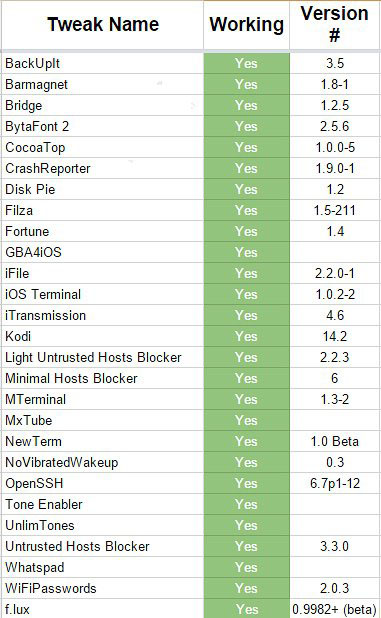Select the Tweak Name column header

[102, 25]
